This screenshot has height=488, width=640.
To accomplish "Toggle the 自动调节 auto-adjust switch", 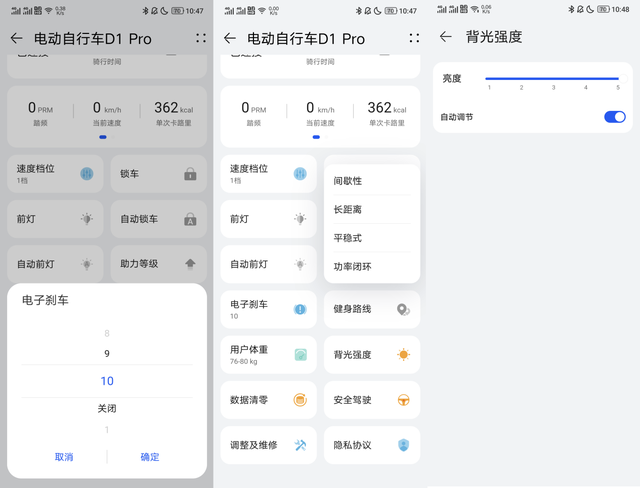I will click(614, 117).
